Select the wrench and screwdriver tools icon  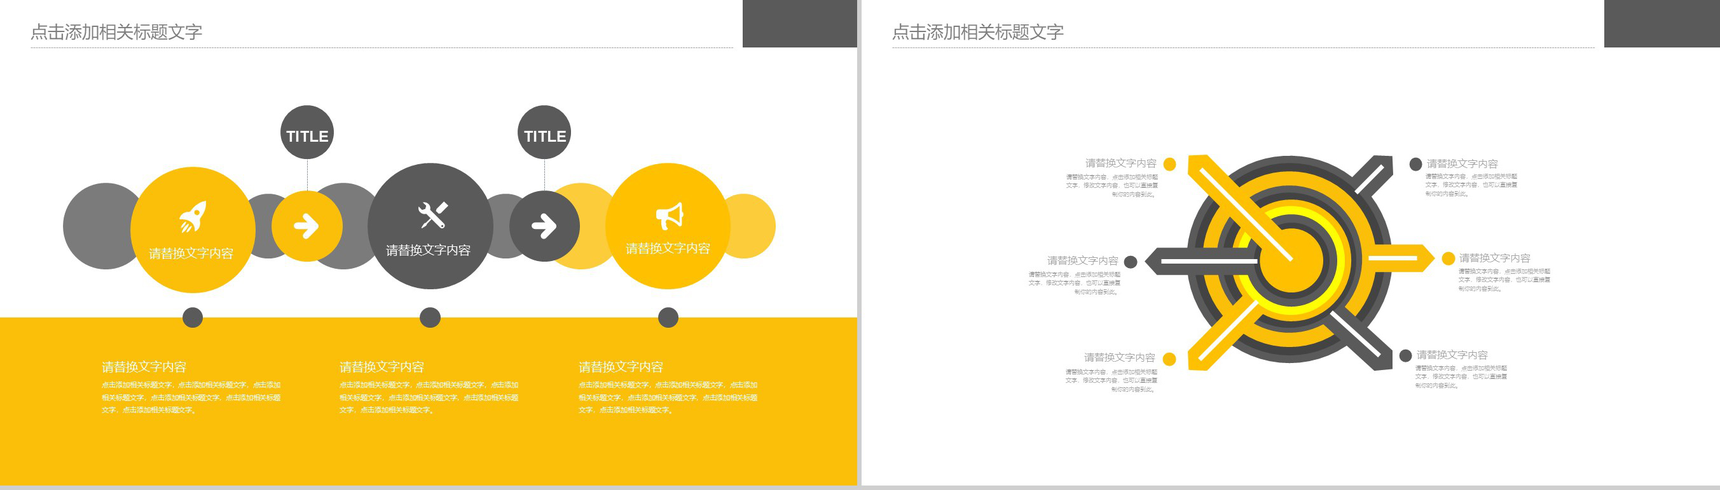pyautogui.click(x=432, y=215)
